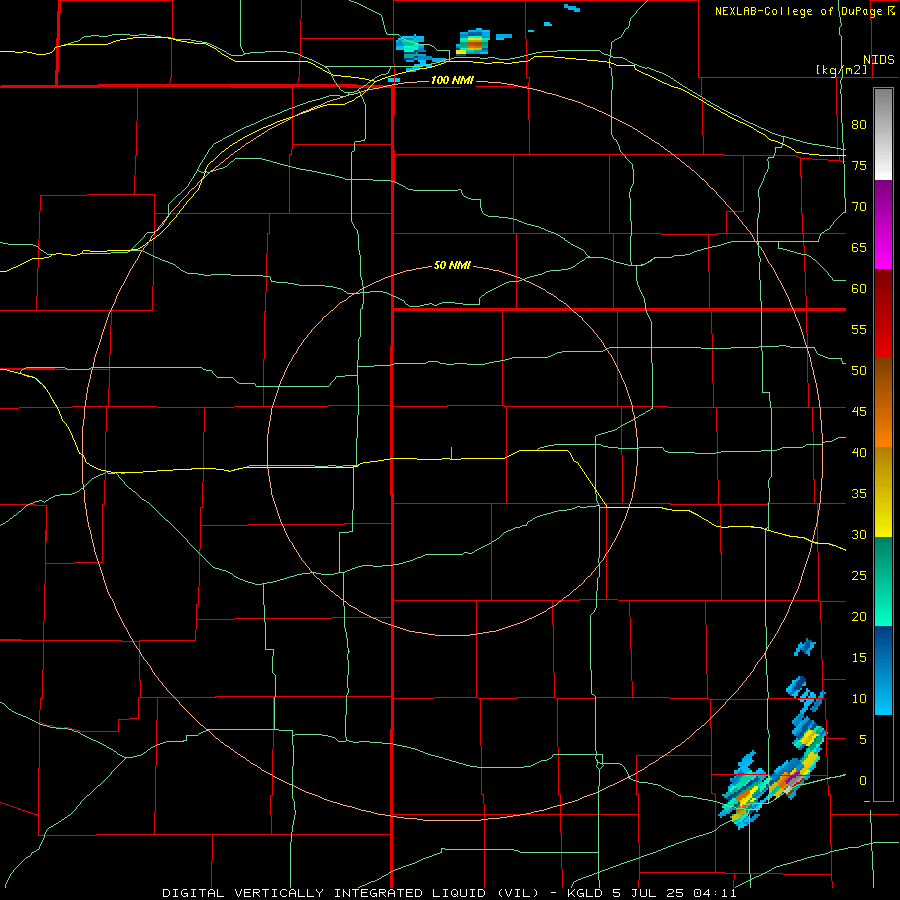Click the small blue echo above southeast storms

point(805,647)
